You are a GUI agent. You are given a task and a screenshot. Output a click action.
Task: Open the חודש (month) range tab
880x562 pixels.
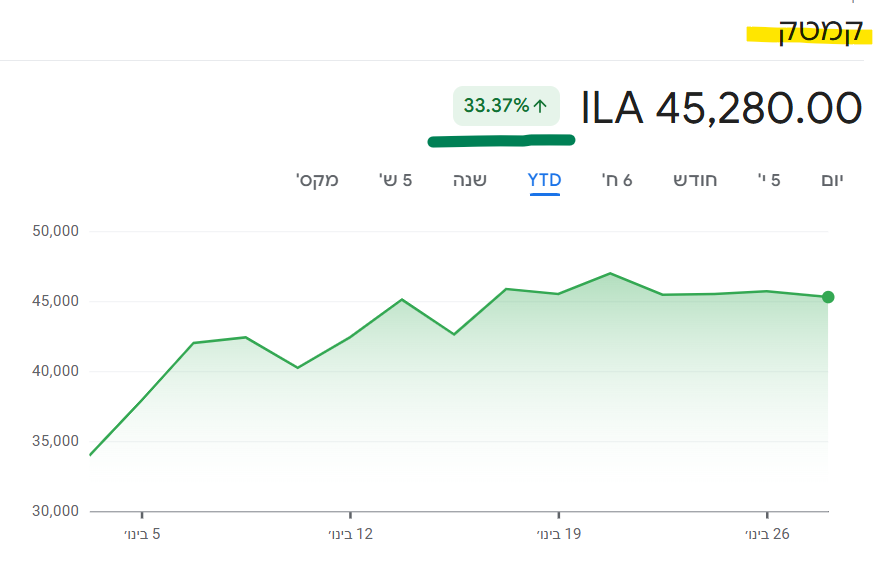click(x=694, y=180)
